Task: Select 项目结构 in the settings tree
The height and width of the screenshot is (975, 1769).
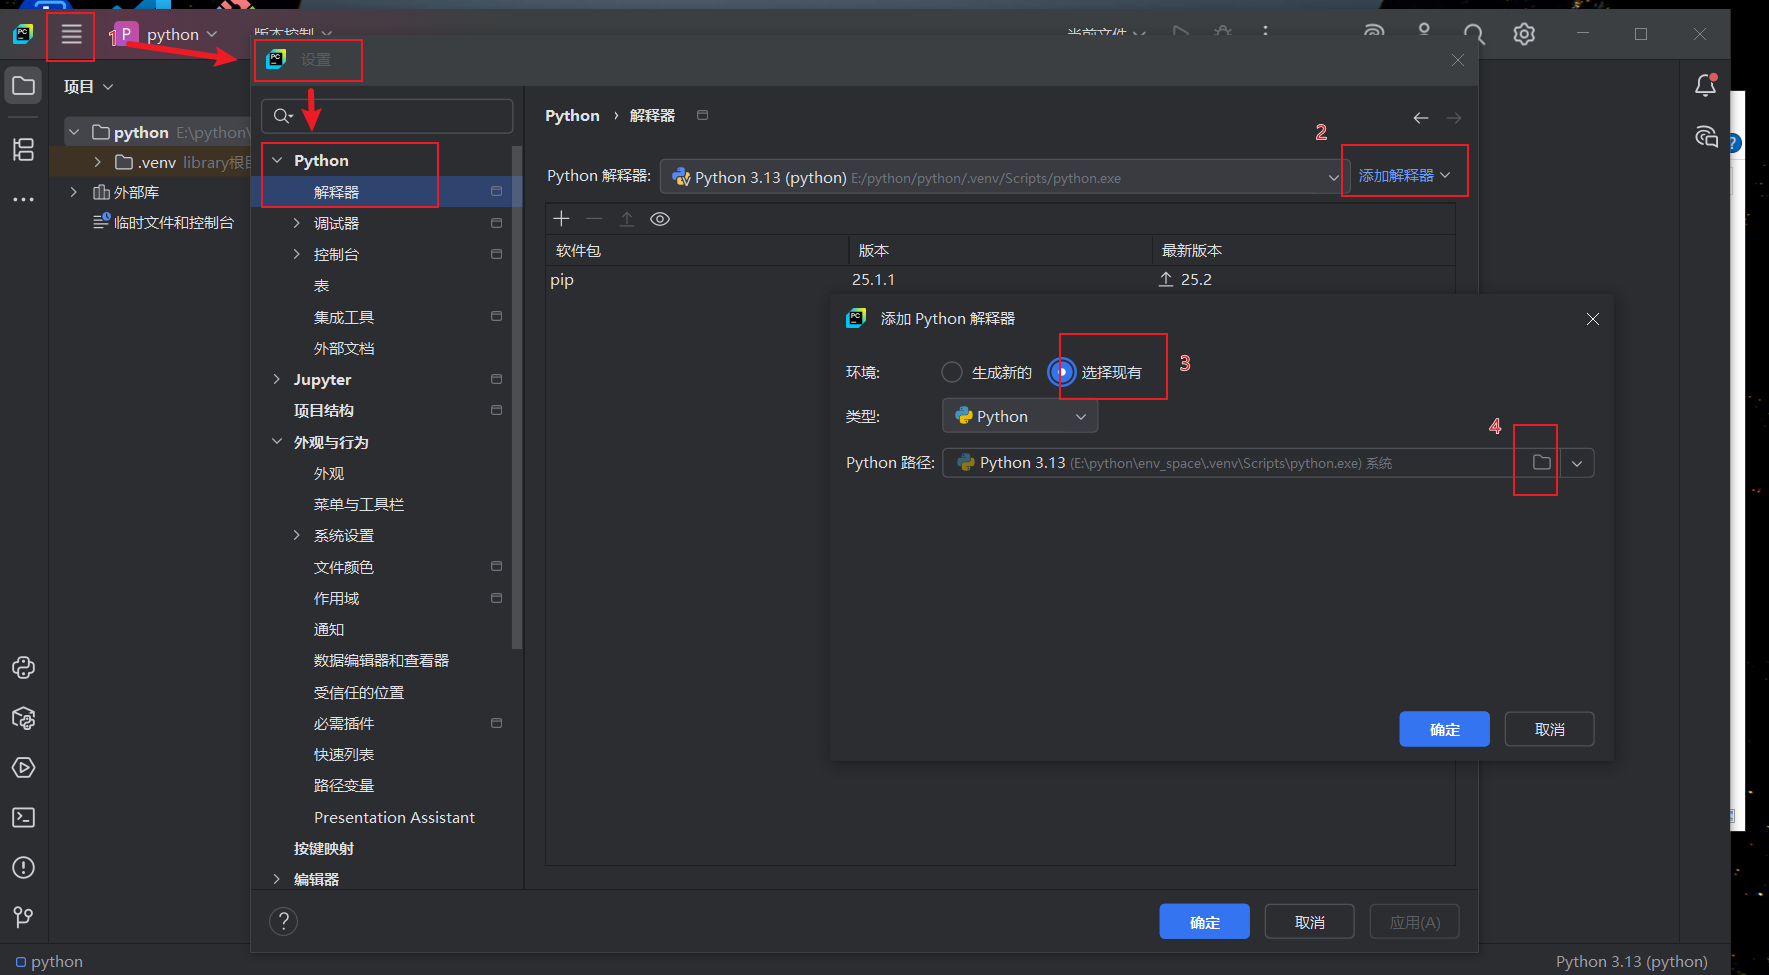Action: click(x=324, y=411)
